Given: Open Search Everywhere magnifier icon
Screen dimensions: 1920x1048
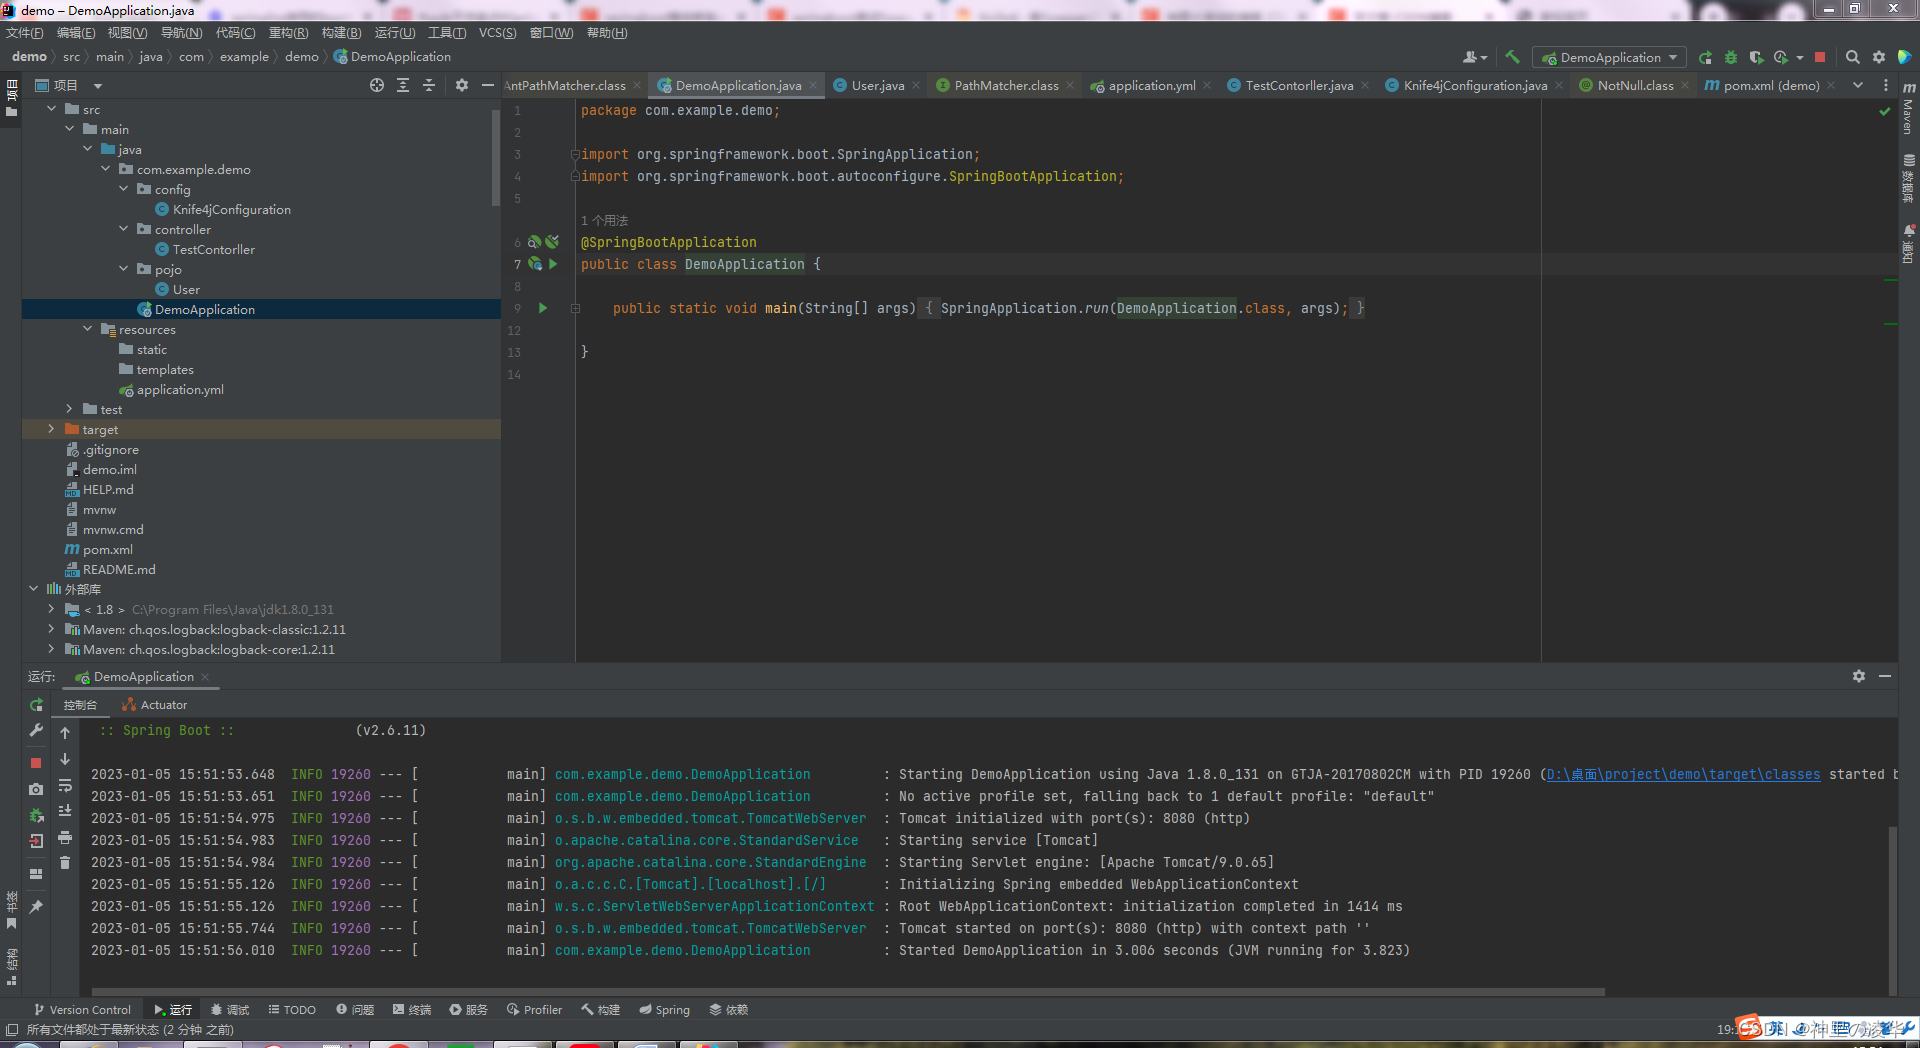Looking at the screenshot, I should pos(1853,57).
